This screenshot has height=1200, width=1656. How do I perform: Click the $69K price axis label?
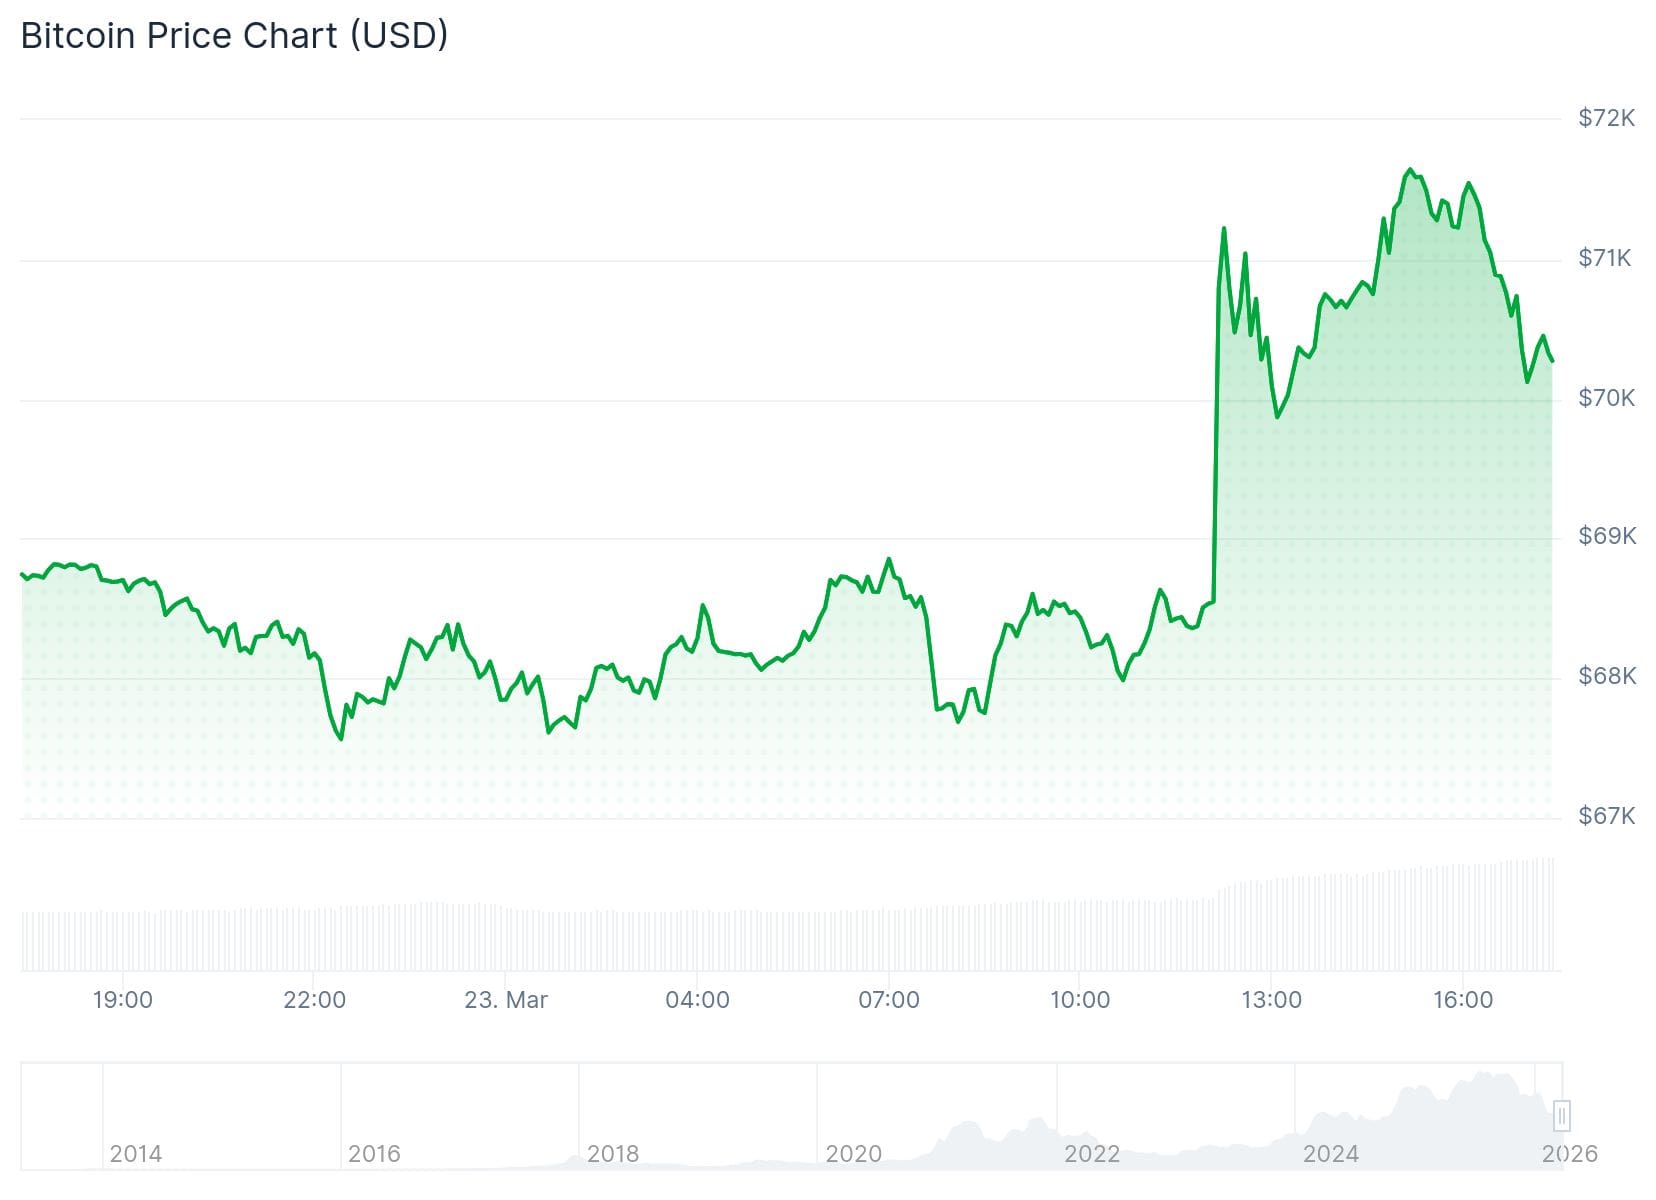[x=1606, y=536]
